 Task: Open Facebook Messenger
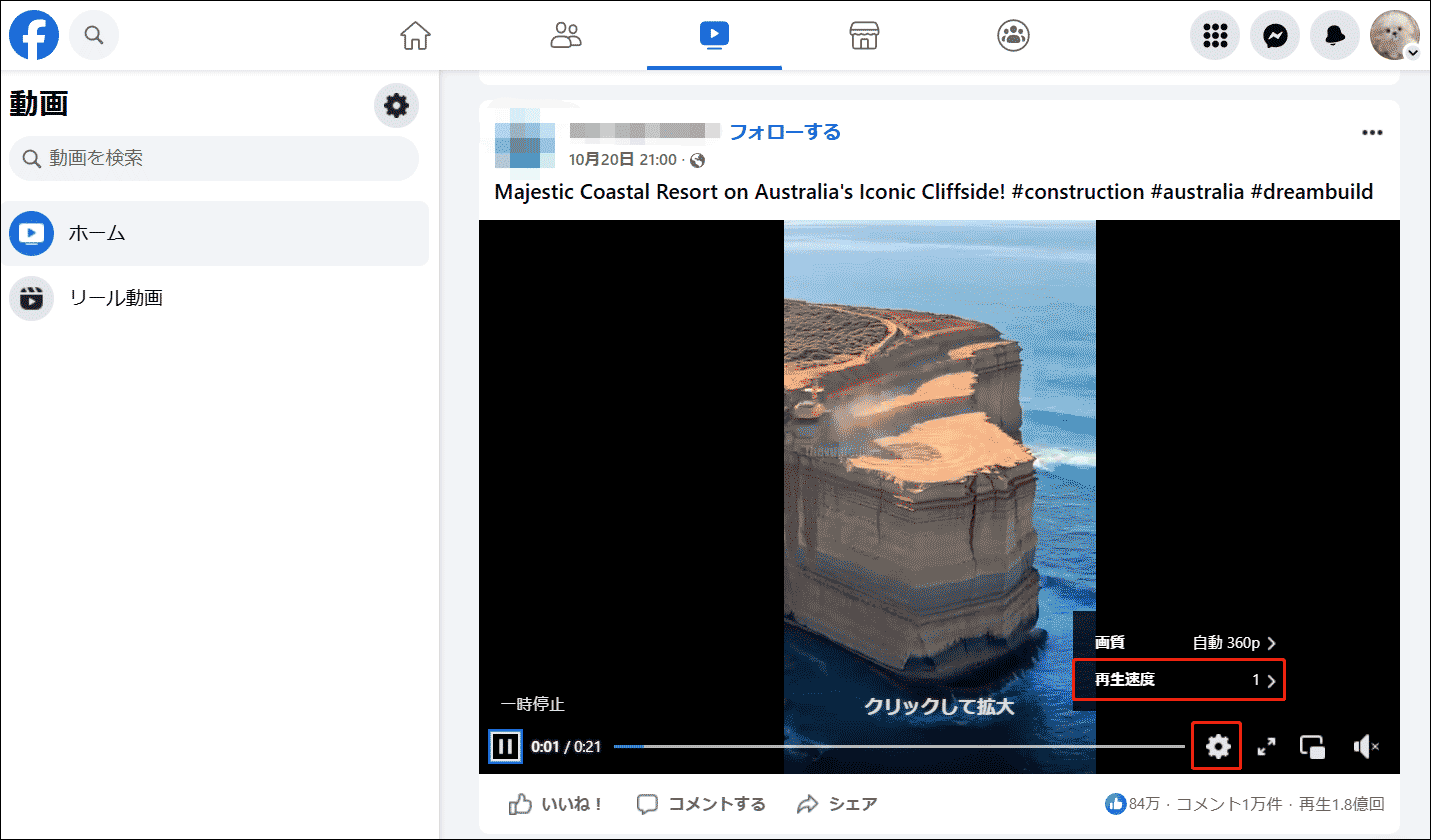[x=1275, y=35]
